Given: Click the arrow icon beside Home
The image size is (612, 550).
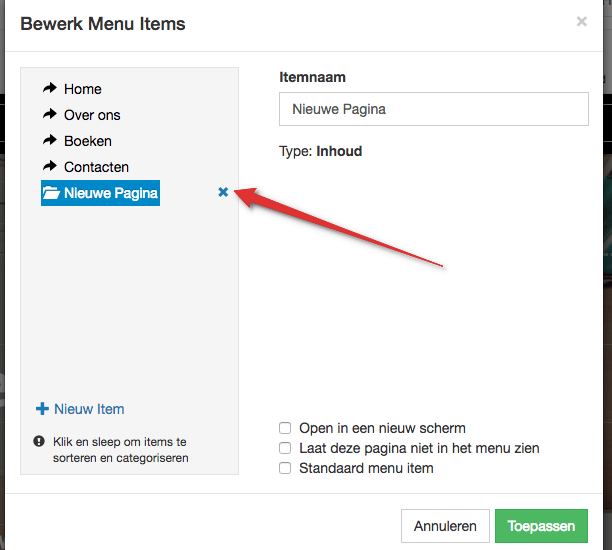Looking at the screenshot, I should pos(50,89).
